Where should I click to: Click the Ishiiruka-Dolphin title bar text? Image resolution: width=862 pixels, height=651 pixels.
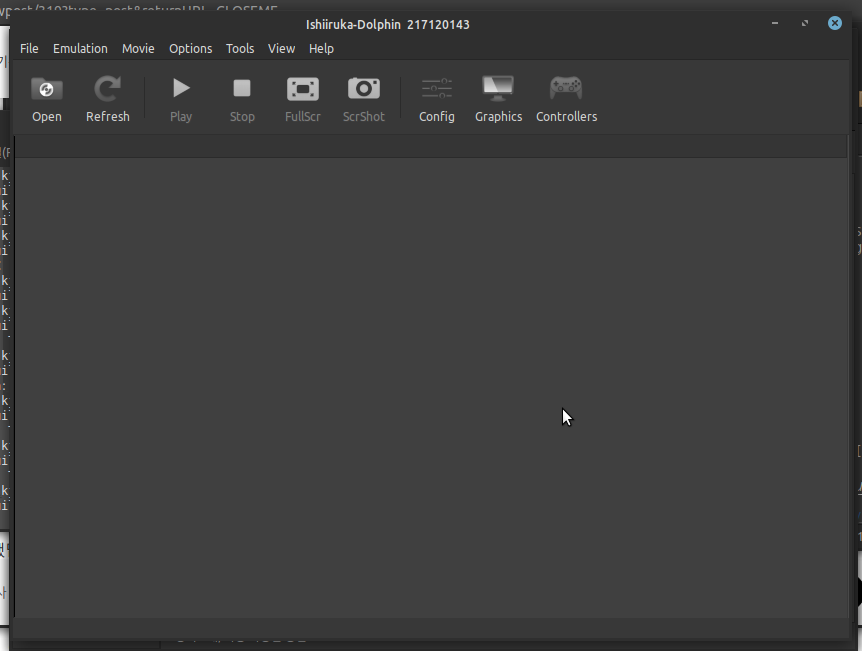click(x=388, y=25)
